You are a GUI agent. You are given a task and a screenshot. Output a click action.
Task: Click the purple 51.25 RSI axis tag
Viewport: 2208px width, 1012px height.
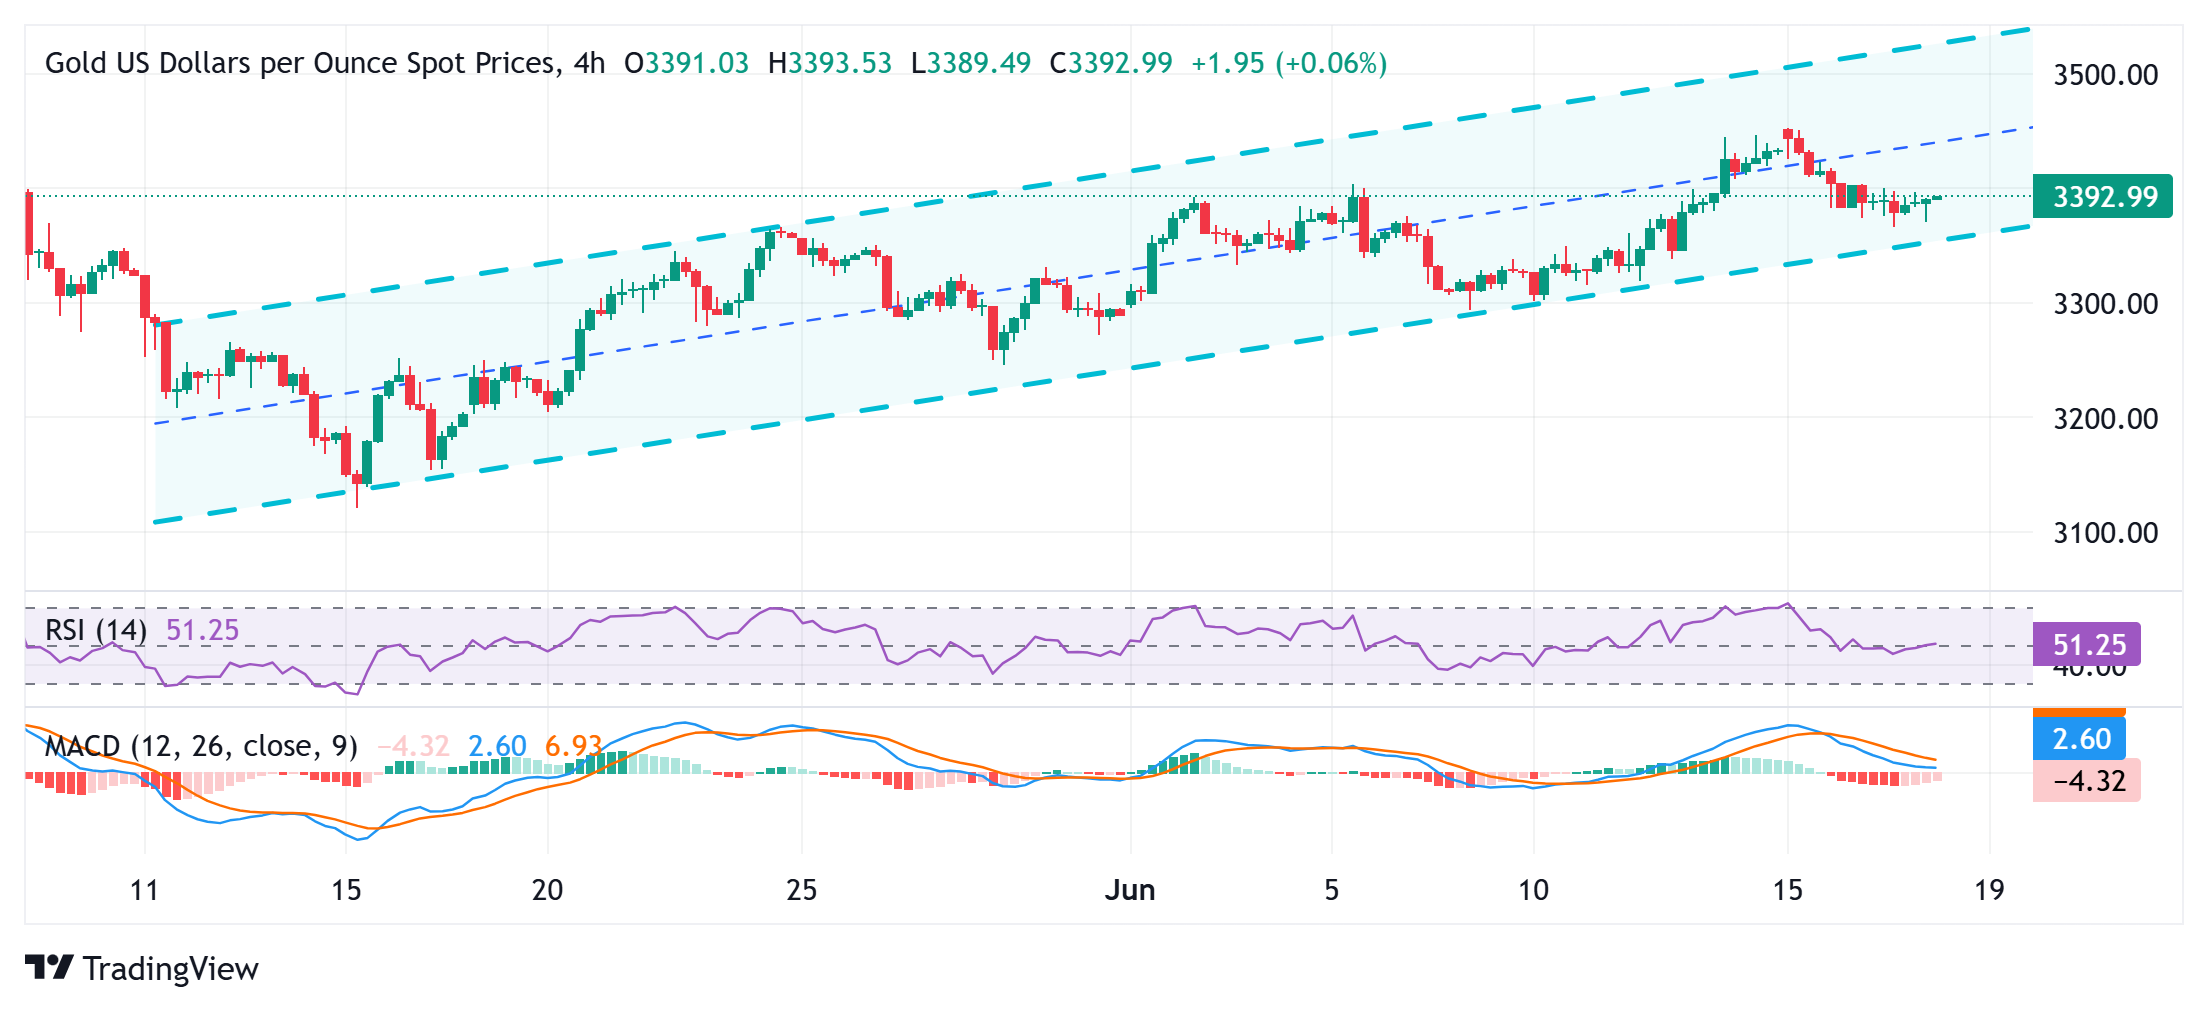[x=2087, y=644]
